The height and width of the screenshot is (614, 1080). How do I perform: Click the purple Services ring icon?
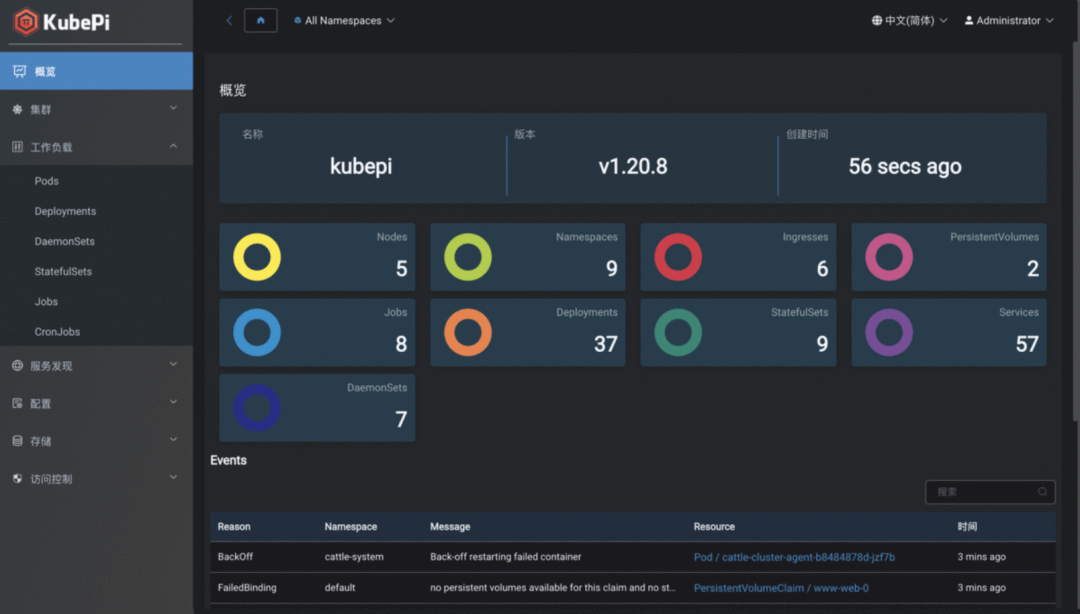(x=889, y=332)
